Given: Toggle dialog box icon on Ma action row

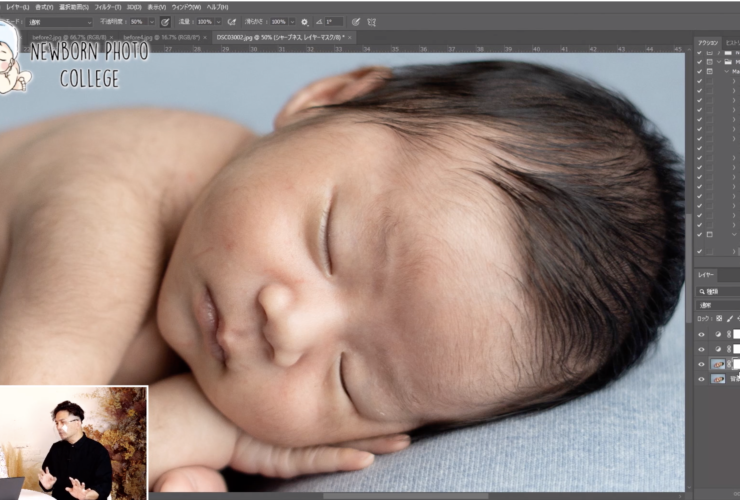Looking at the screenshot, I should [x=709, y=71].
